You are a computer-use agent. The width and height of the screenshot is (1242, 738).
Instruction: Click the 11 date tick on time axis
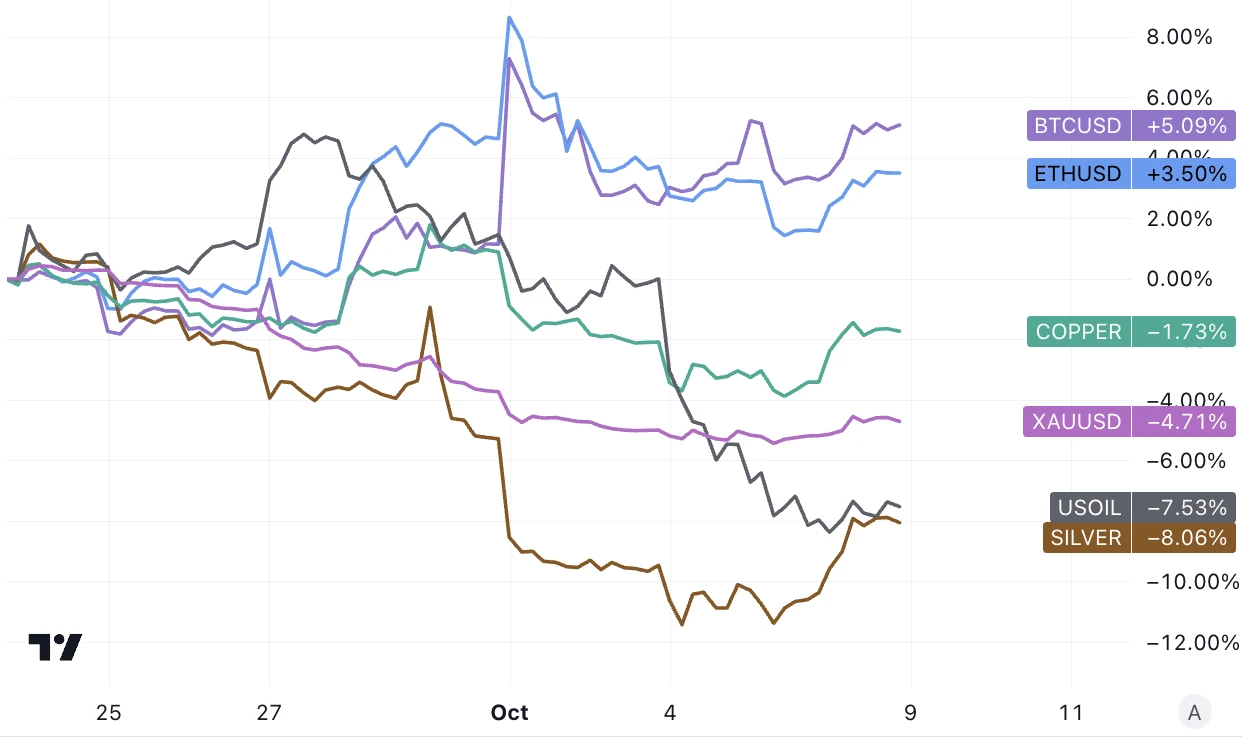(x=1071, y=713)
